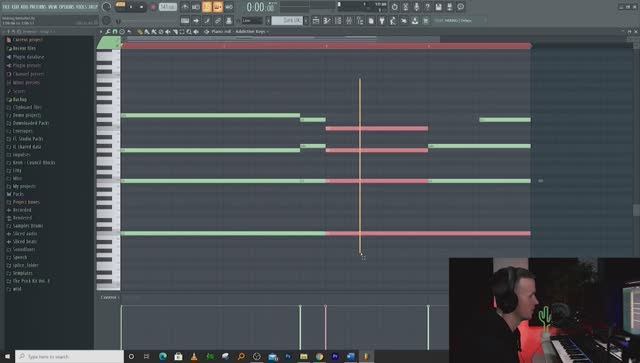Image resolution: width=640 pixels, height=363 pixels.
Task: Open the FILE menu
Action: pyautogui.click(x=6, y=7)
